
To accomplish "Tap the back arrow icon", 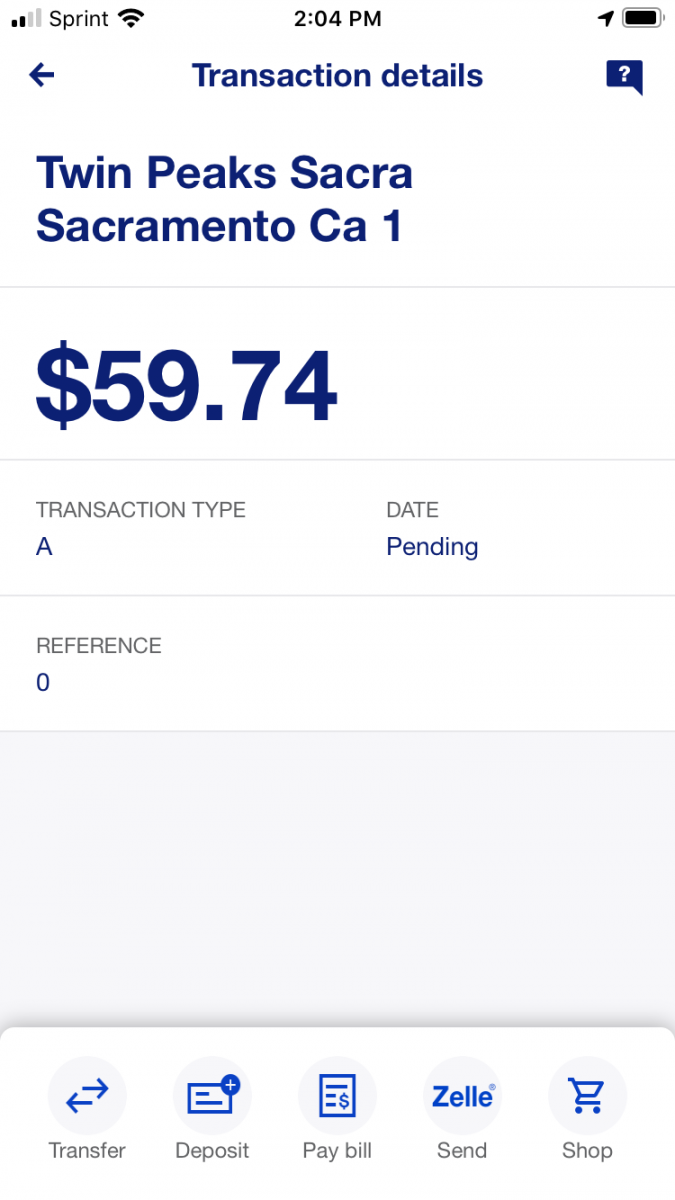I will click(42, 75).
